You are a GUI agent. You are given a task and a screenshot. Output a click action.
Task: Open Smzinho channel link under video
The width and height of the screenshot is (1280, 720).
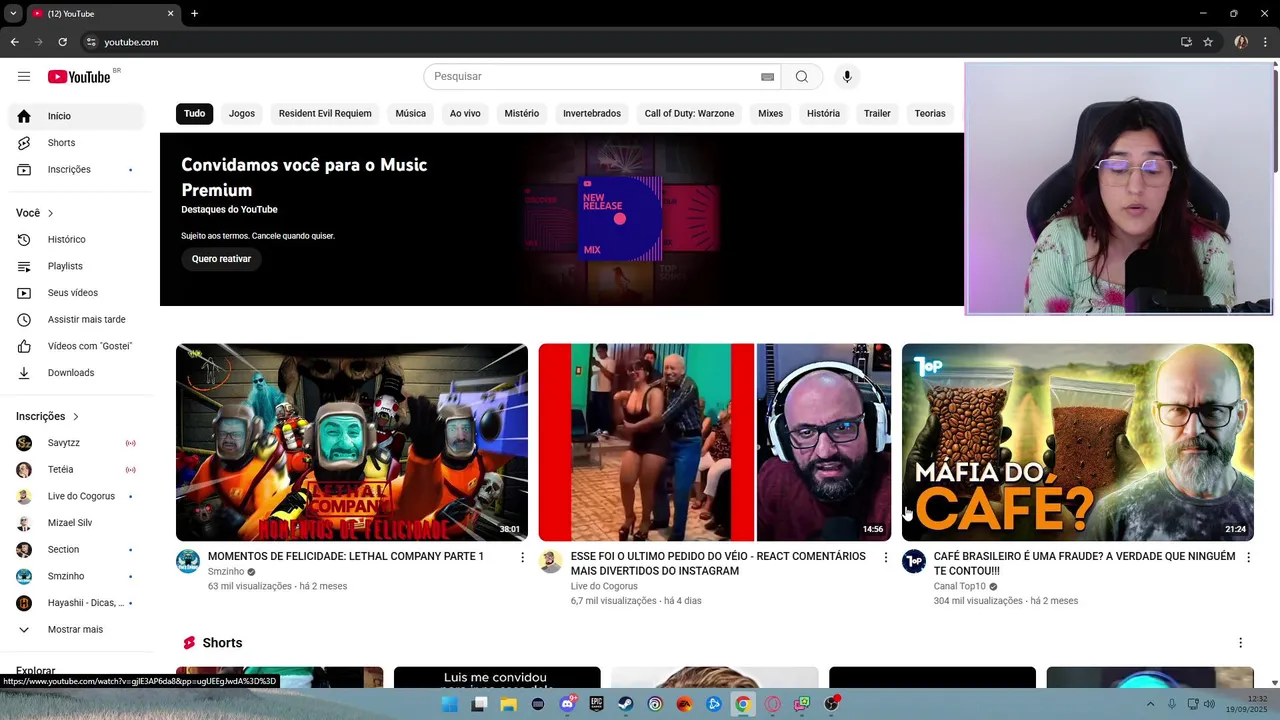click(x=226, y=572)
